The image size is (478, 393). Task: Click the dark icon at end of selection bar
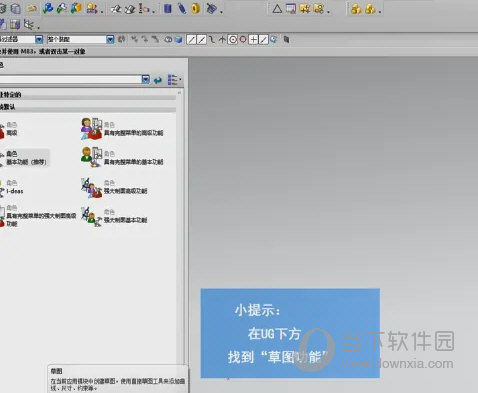pos(286,40)
